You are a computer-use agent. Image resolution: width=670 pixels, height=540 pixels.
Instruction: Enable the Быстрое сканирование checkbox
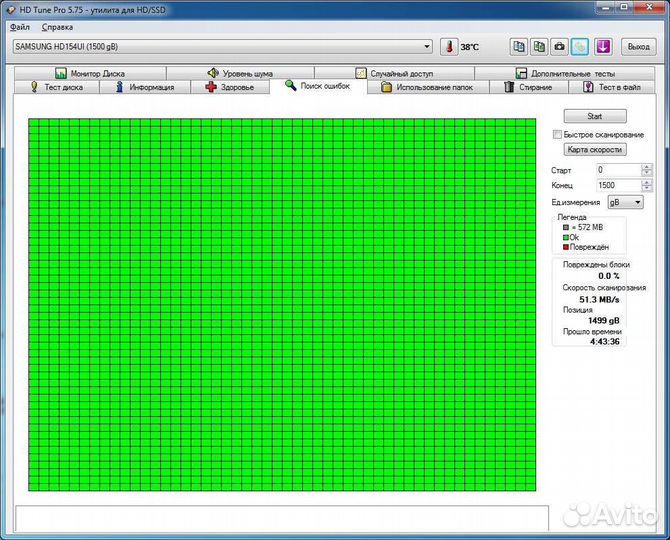point(557,135)
